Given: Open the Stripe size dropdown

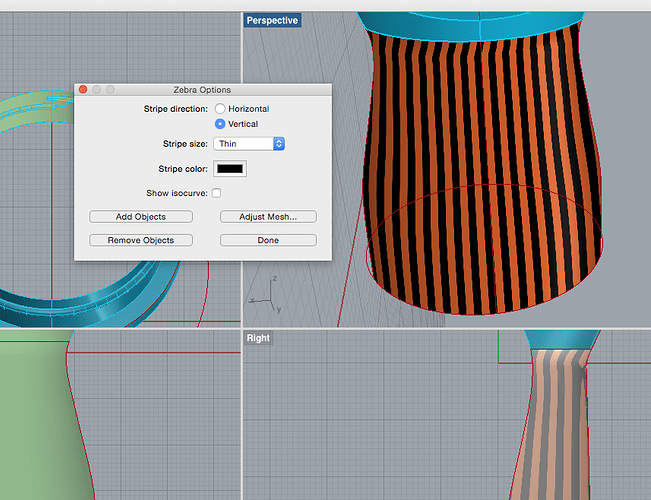Looking at the screenshot, I should [250, 144].
